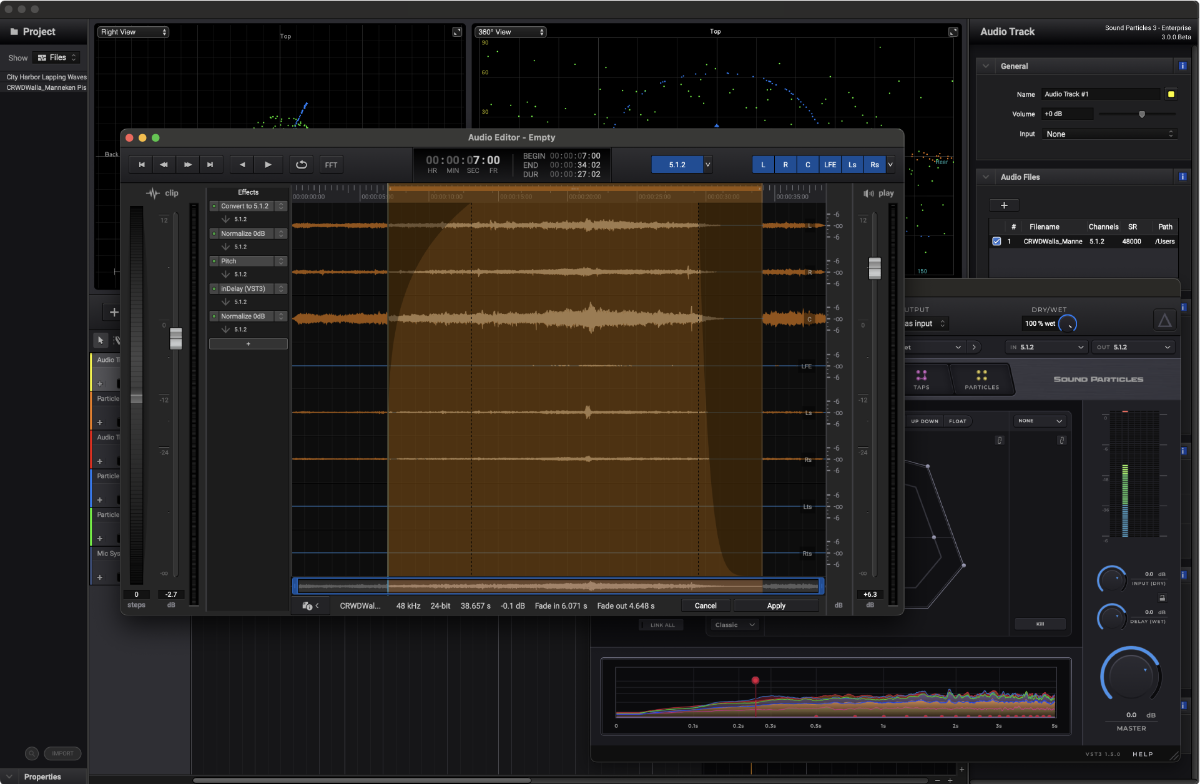Screen dimensions: 1200x784
Task: Switch to the PARTICLES tab
Action: tap(981, 379)
